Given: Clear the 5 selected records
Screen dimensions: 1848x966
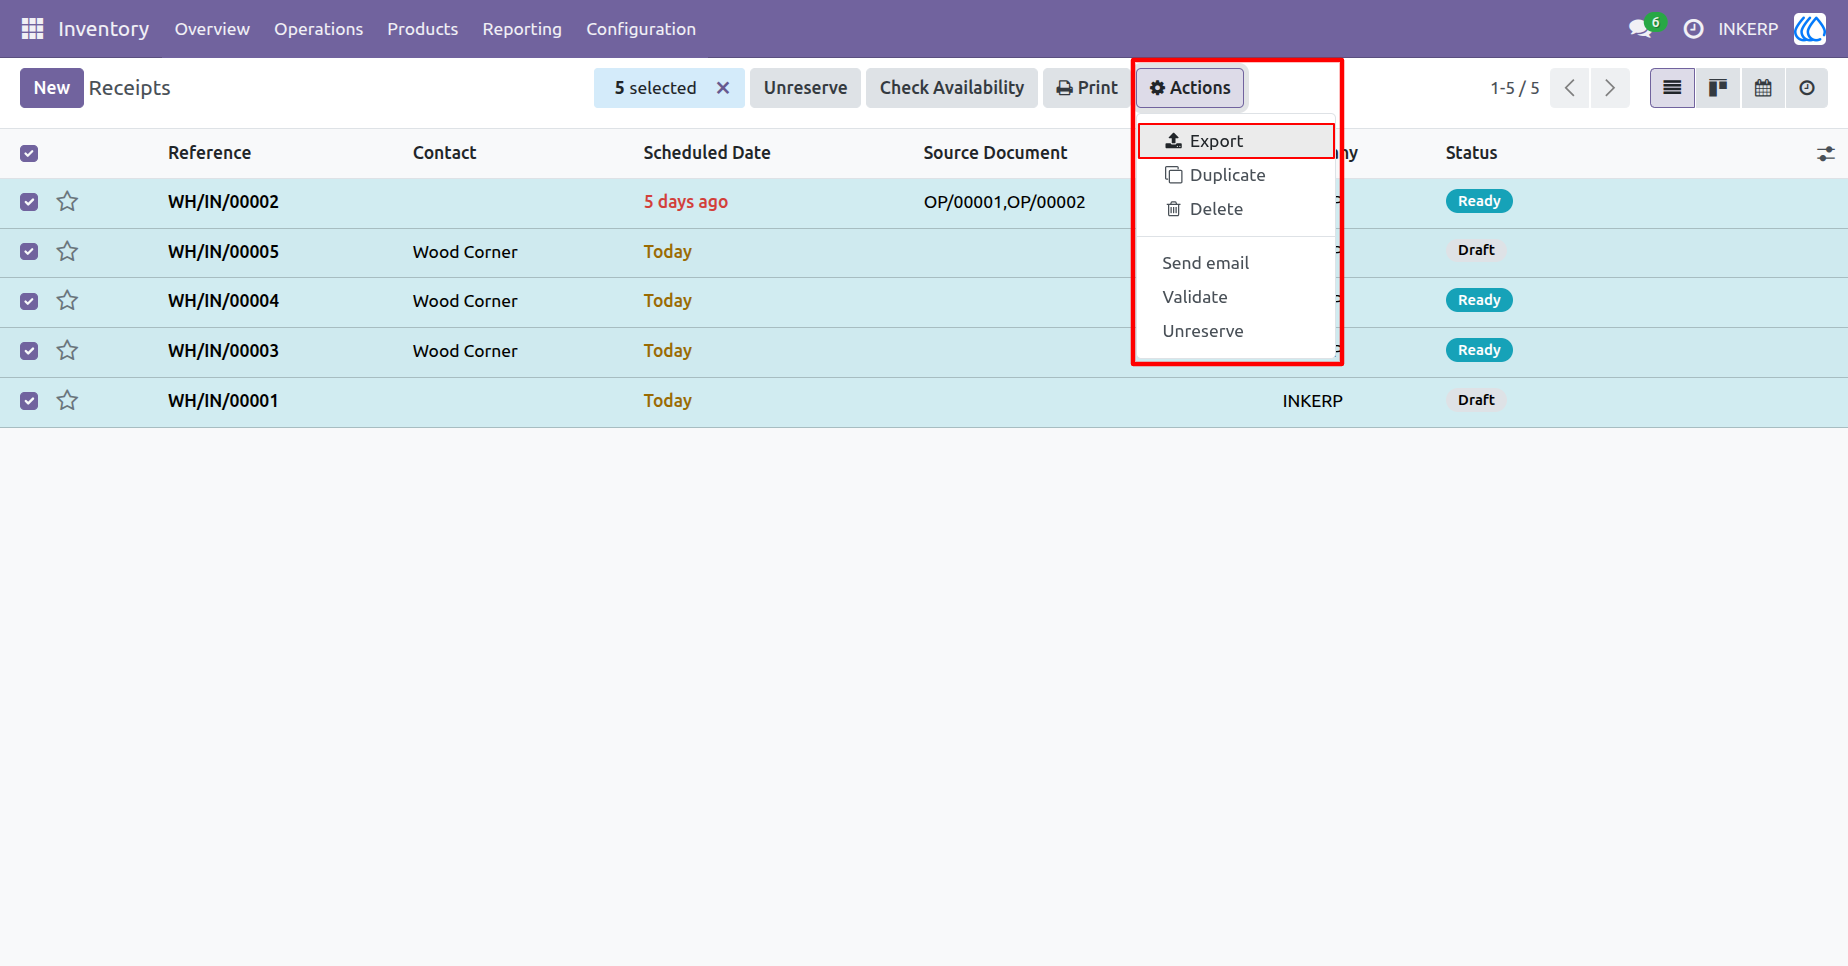Looking at the screenshot, I should point(723,88).
